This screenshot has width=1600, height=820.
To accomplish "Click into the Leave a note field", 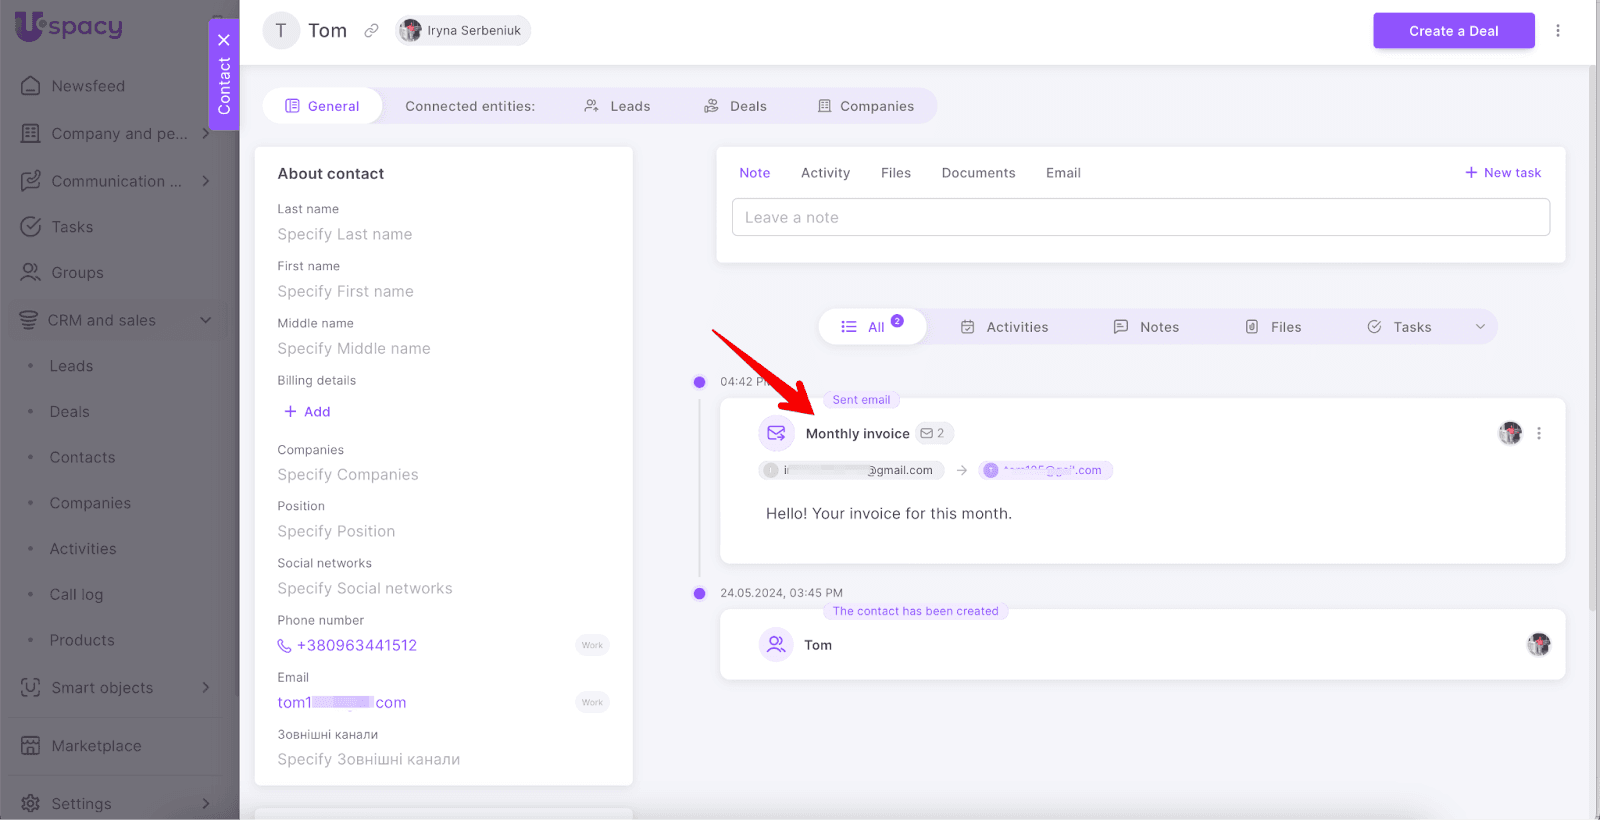I will coord(1140,218).
